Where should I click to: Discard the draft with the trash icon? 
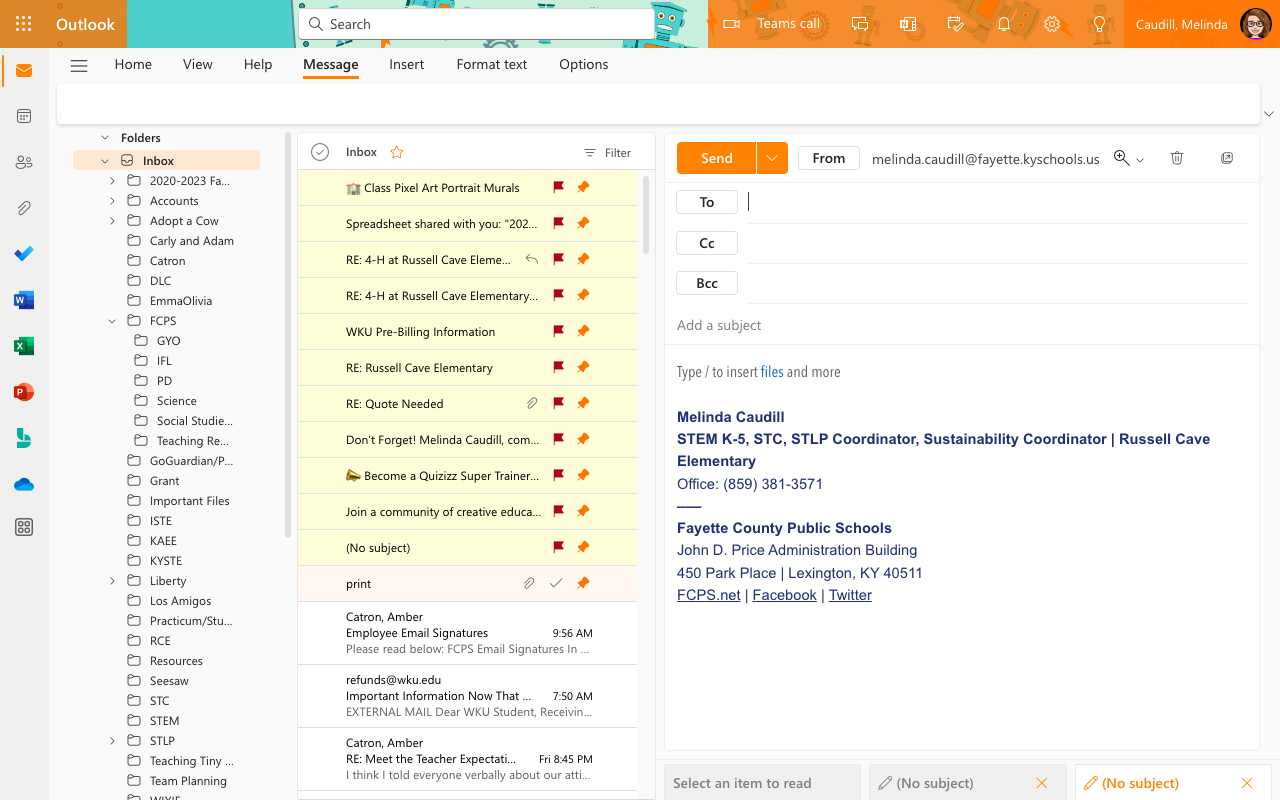1177,158
